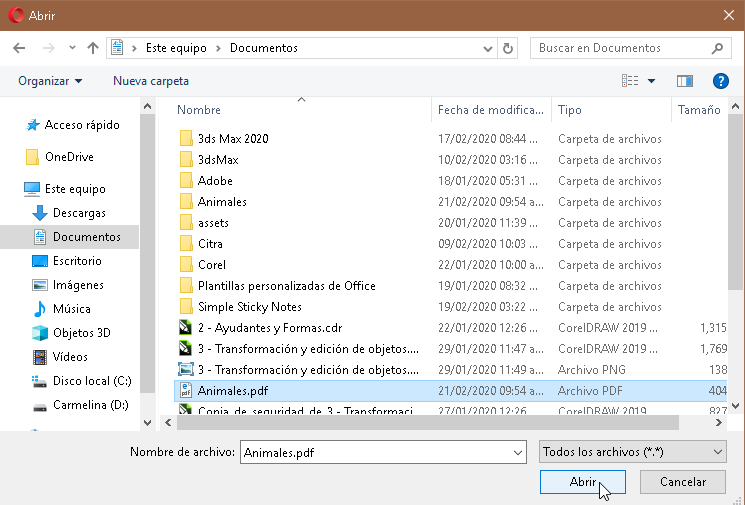Open recent locations chevron beside forward arrow
Viewport: 745px width, 505px height.
pyautogui.click(x=72, y=48)
